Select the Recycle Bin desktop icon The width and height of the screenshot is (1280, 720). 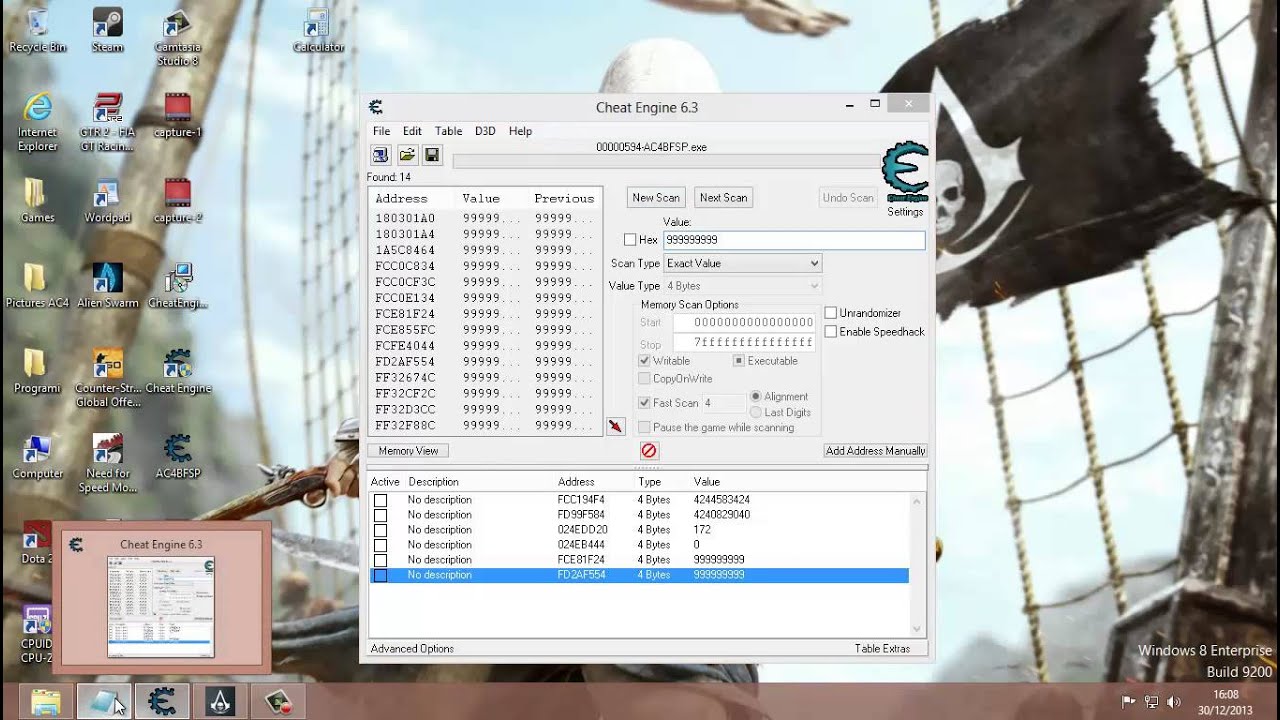[37, 30]
